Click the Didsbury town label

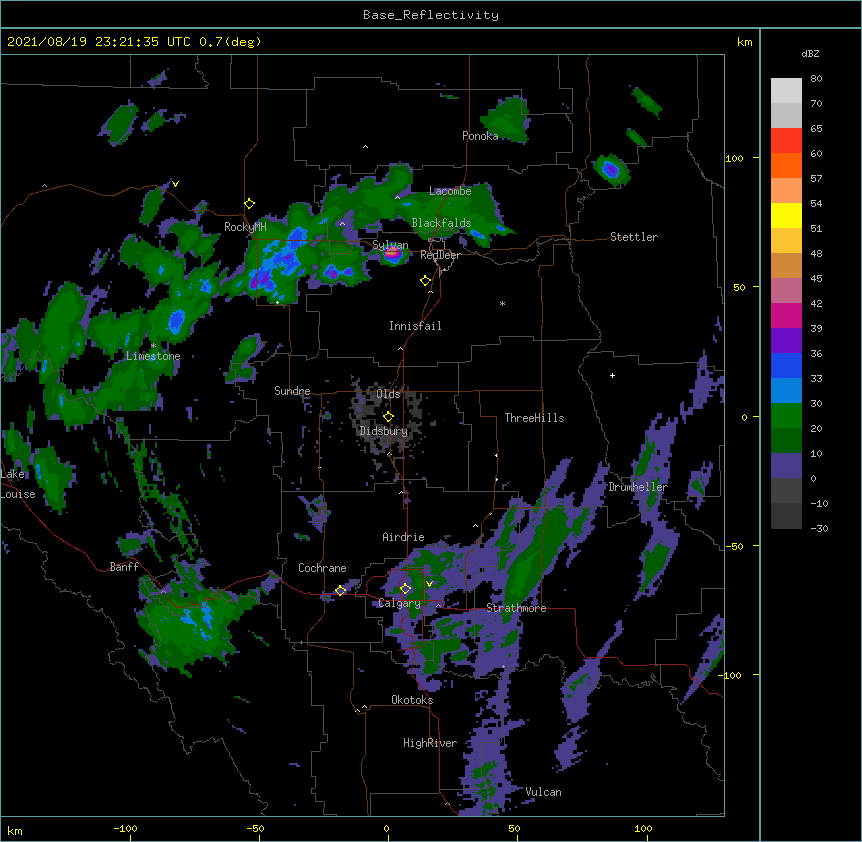(x=384, y=431)
